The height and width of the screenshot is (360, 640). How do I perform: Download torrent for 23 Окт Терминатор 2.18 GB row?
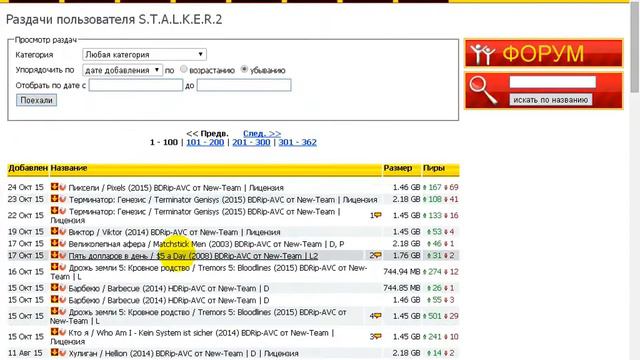54,199
